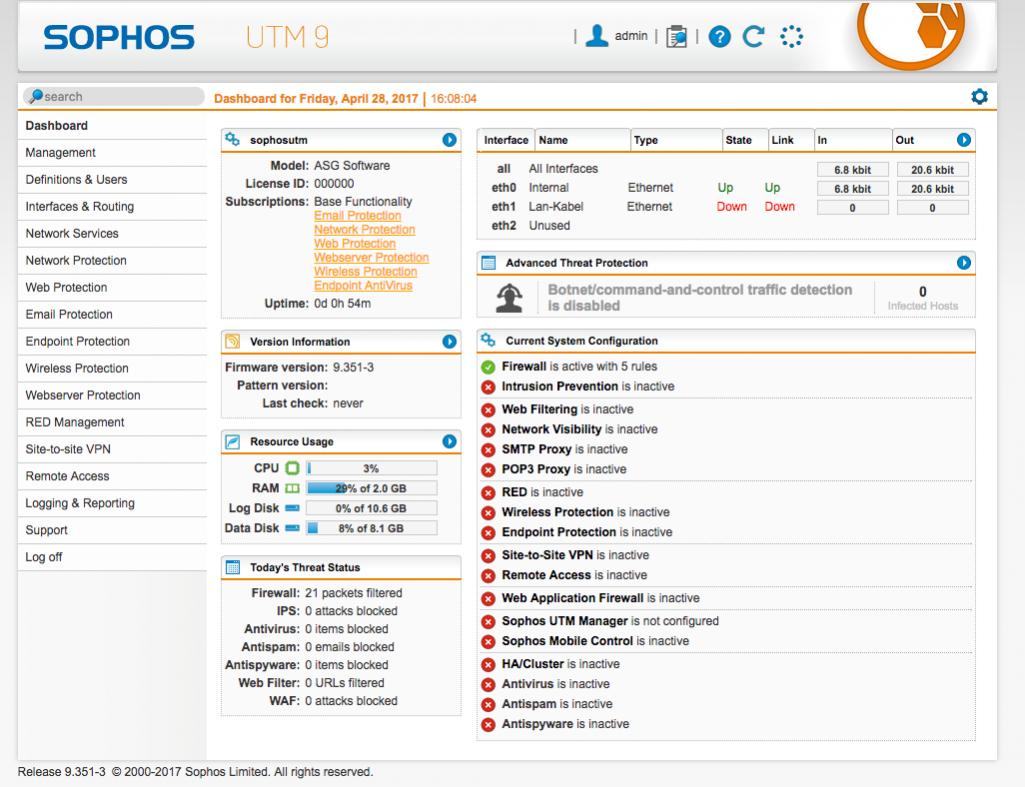Open the live log document icon in header
This screenshot has height=787, width=1025.
[676, 37]
